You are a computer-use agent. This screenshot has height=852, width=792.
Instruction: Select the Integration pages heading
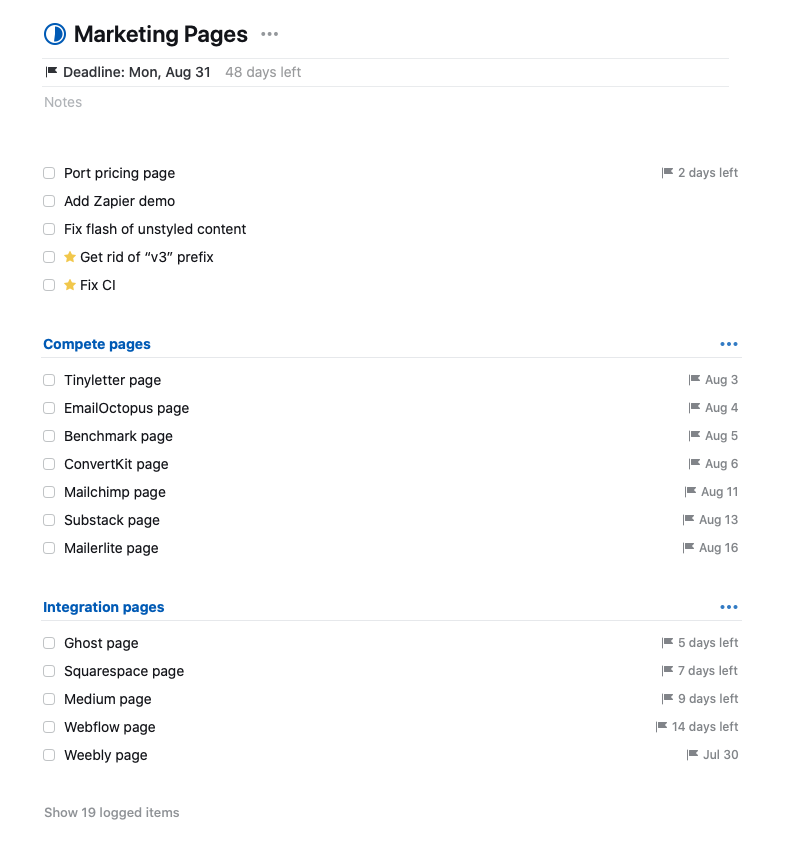click(x=104, y=607)
